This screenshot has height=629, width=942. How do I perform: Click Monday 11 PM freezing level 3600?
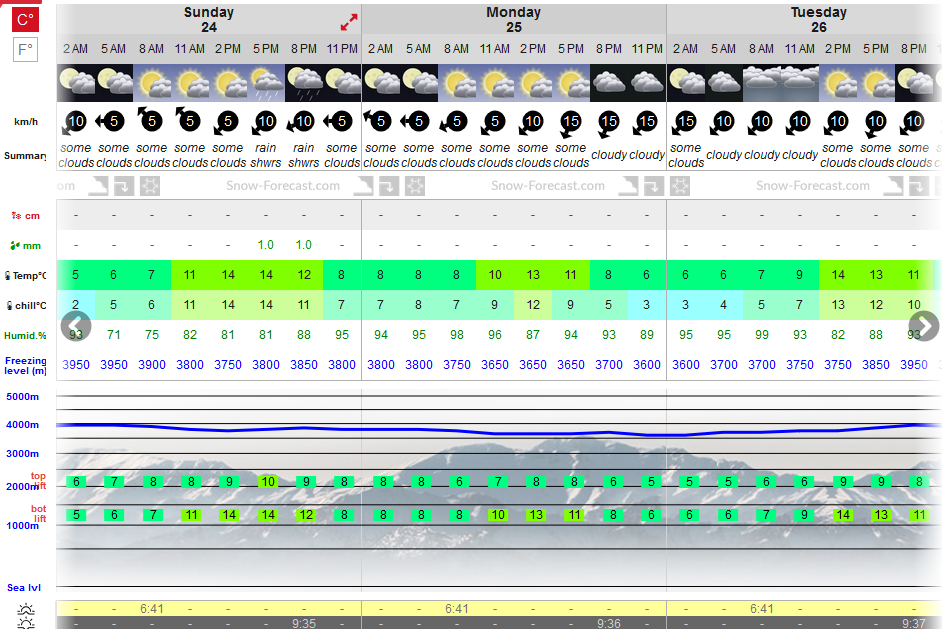point(647,365)
